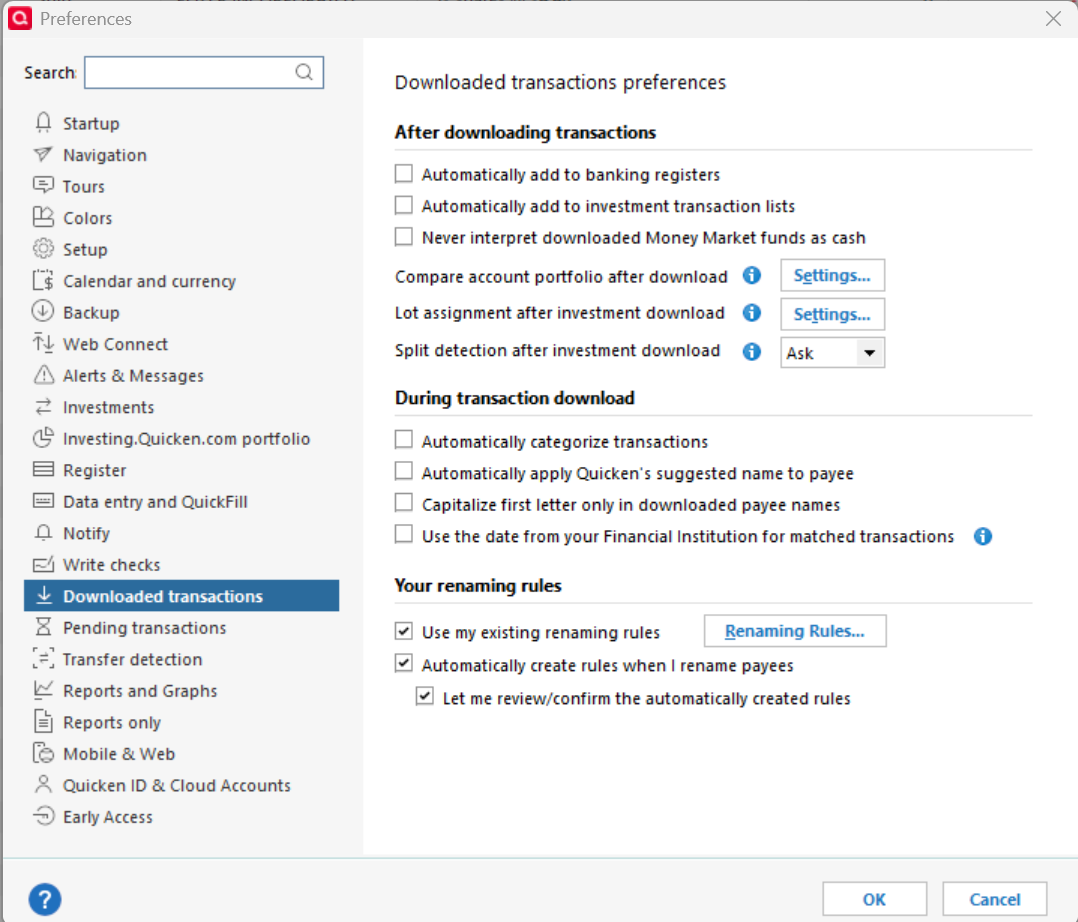This screenshot has width=1078, height=922.
Task: Click the Data entry keyboard icon
Action: click(43, 501)
